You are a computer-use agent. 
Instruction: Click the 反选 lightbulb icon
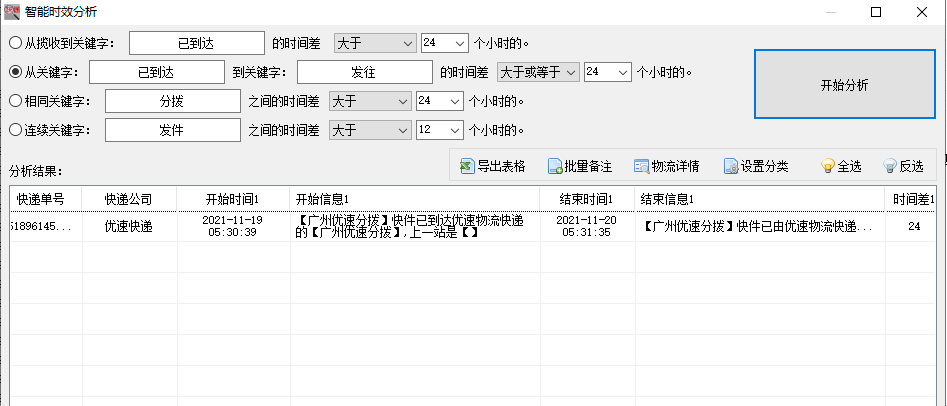(x=890, y=166)
